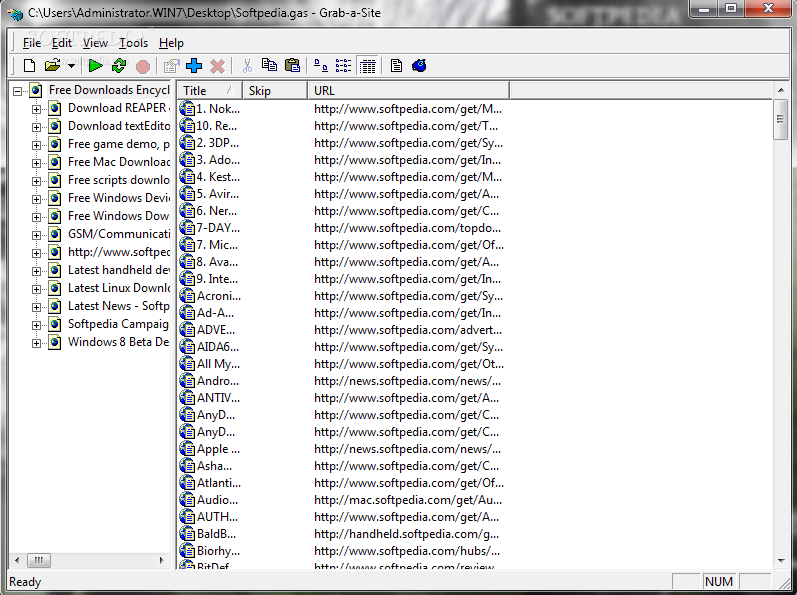Expand the Free Mac Downloads node
The height and width of the screenshot is (595, 797).
point(36,163)
